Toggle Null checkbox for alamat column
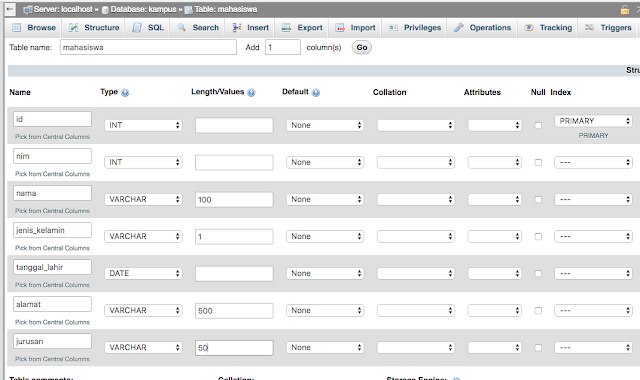Viewport: 640px width, 380px height. pyautogui.click(x=538, y=311)
